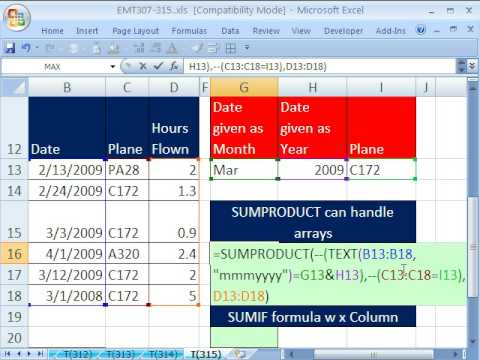Select row 13 header
This screenshot has height=360, width=480.
click(x=15, y=170)
